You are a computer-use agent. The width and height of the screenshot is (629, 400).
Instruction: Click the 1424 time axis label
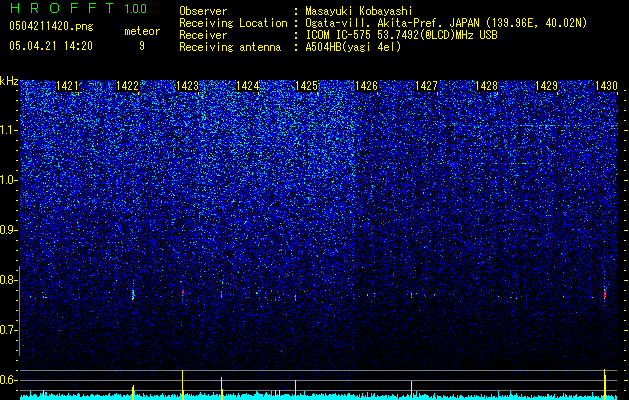pos(247,86)
